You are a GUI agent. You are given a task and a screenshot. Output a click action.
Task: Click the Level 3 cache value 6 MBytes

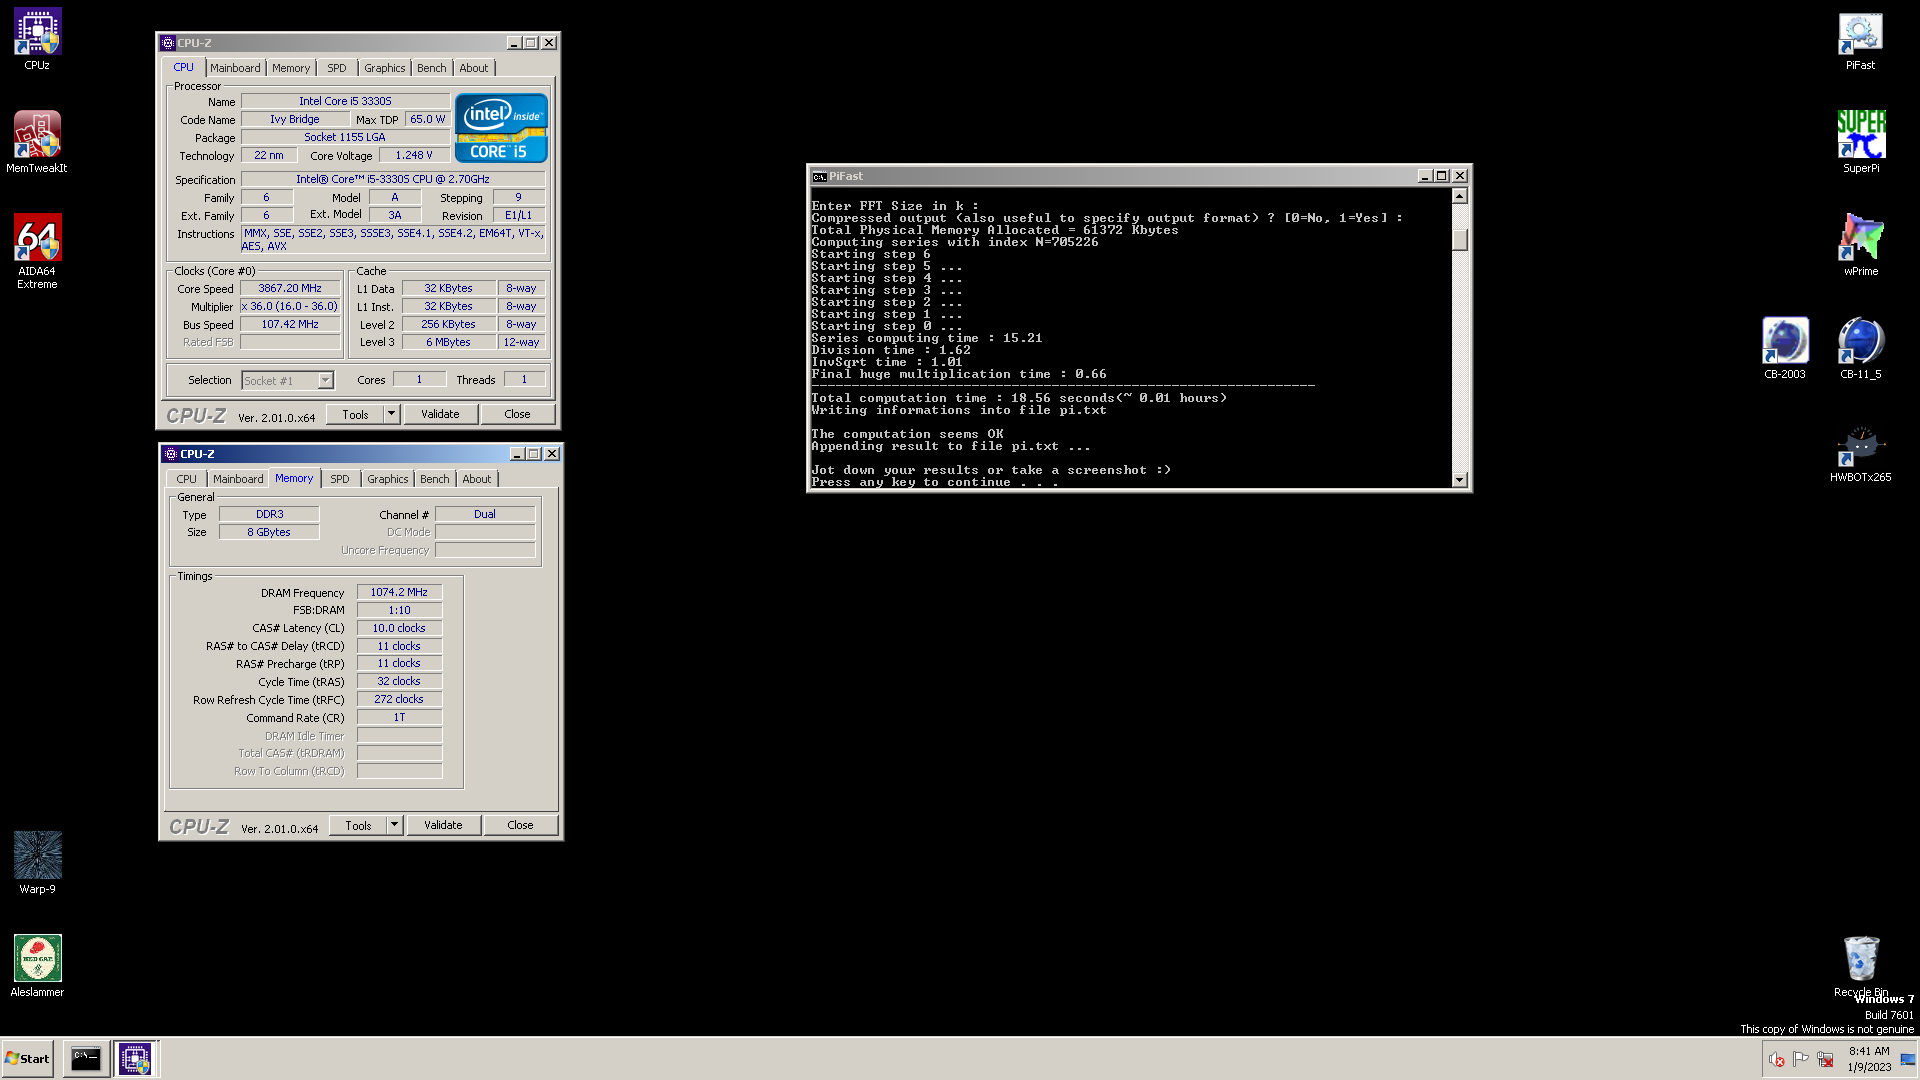click(448, 342)
